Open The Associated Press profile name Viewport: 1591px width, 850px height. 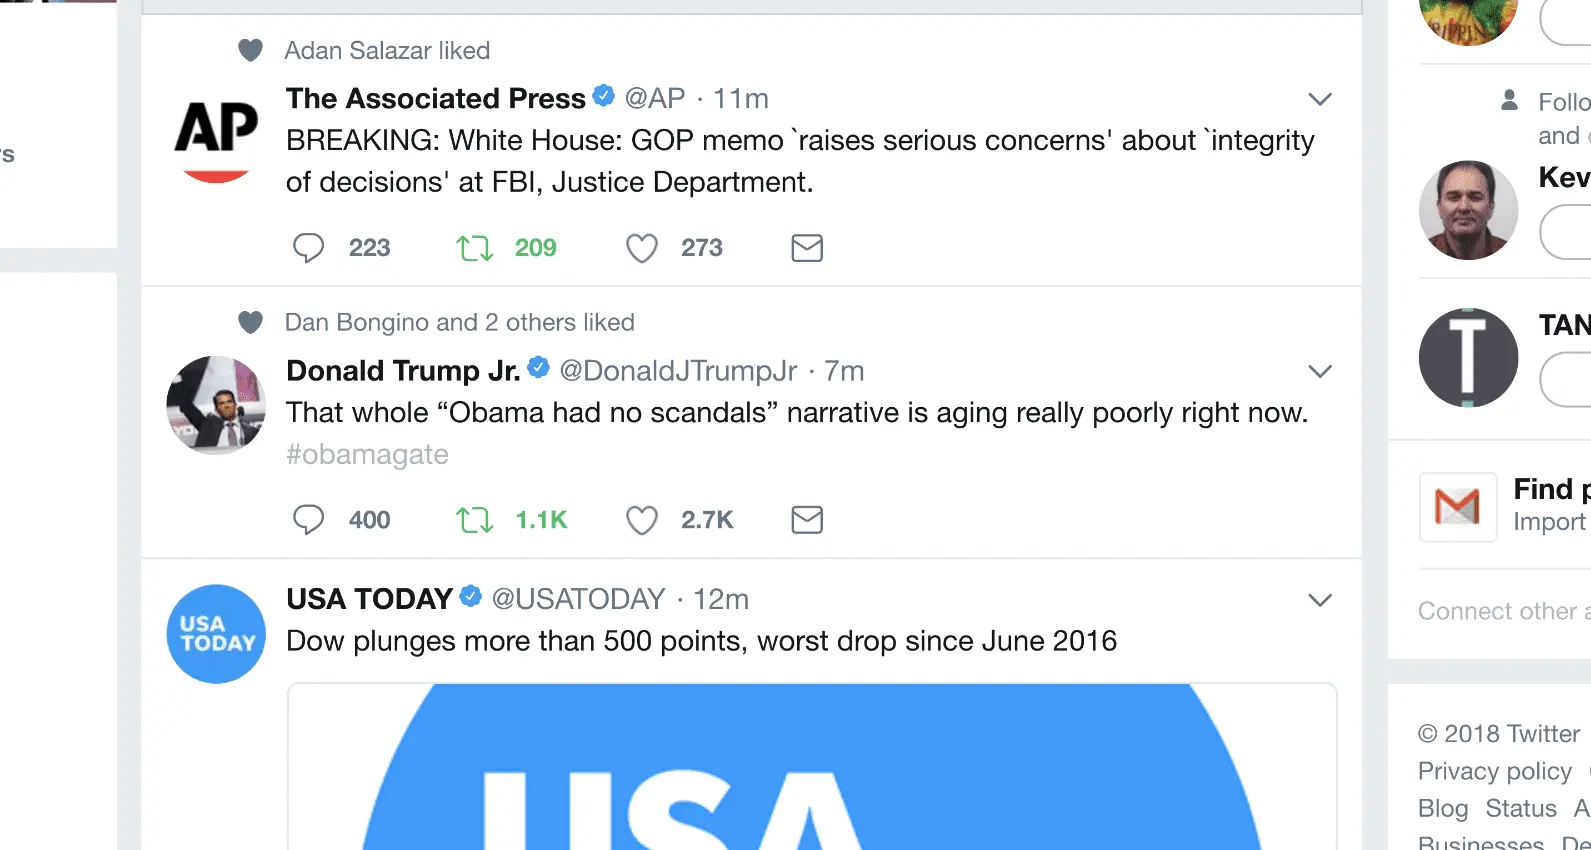[x=435, y=98]
